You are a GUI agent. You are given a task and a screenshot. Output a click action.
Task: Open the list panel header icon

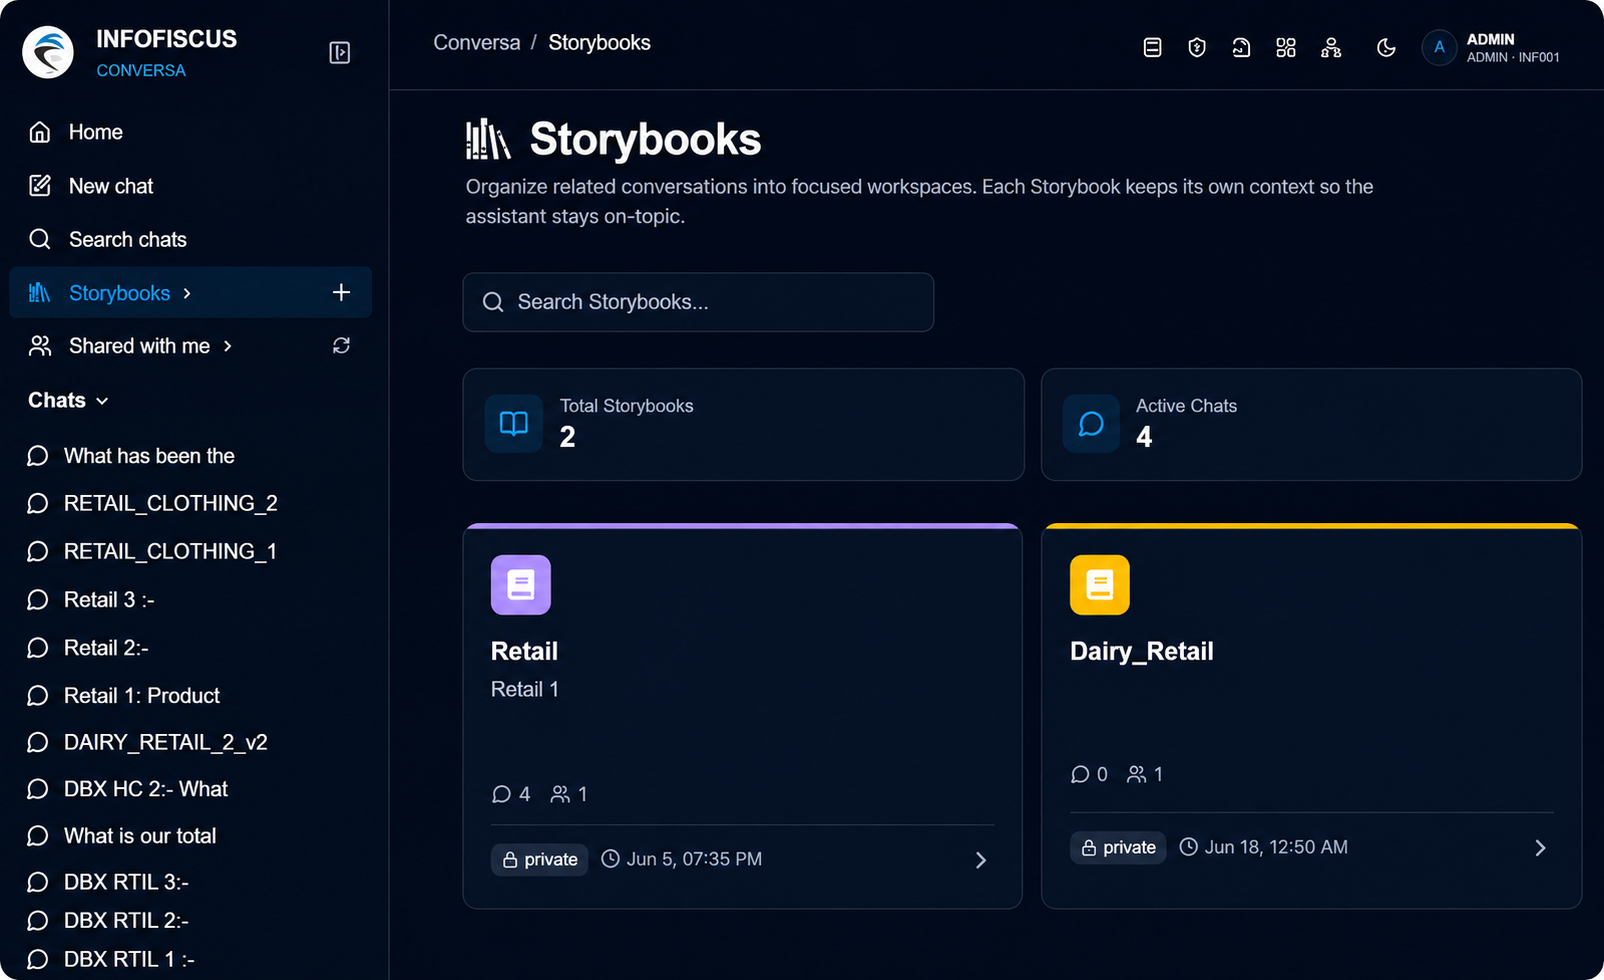point(1152,47)
